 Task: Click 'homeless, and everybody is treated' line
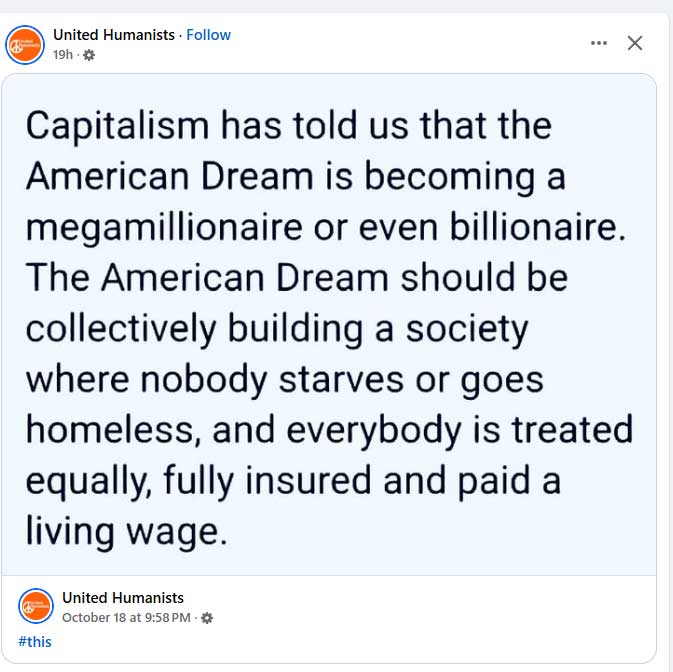coord(329,430)
